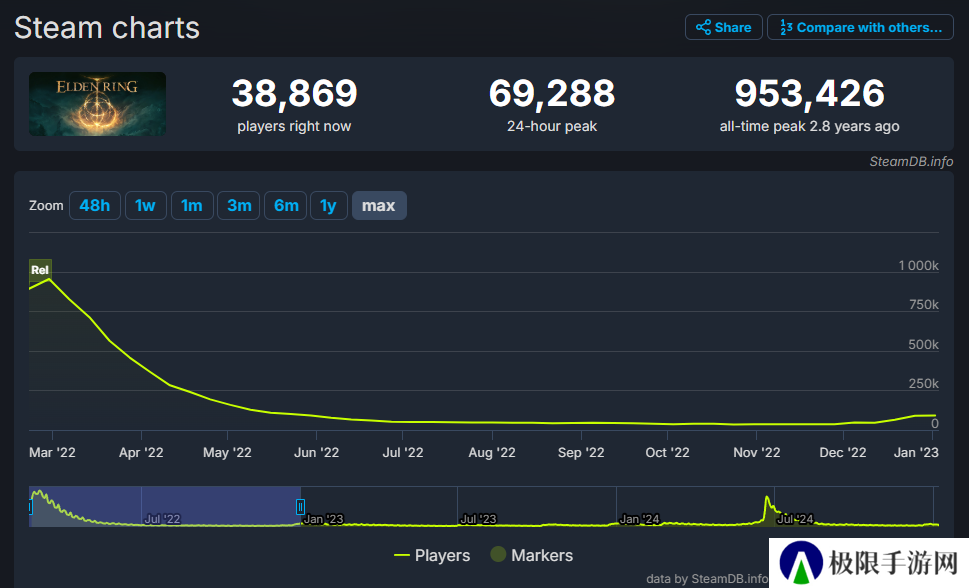Set chart zoom to 1m
969x588 pixels.
[192, 205]
